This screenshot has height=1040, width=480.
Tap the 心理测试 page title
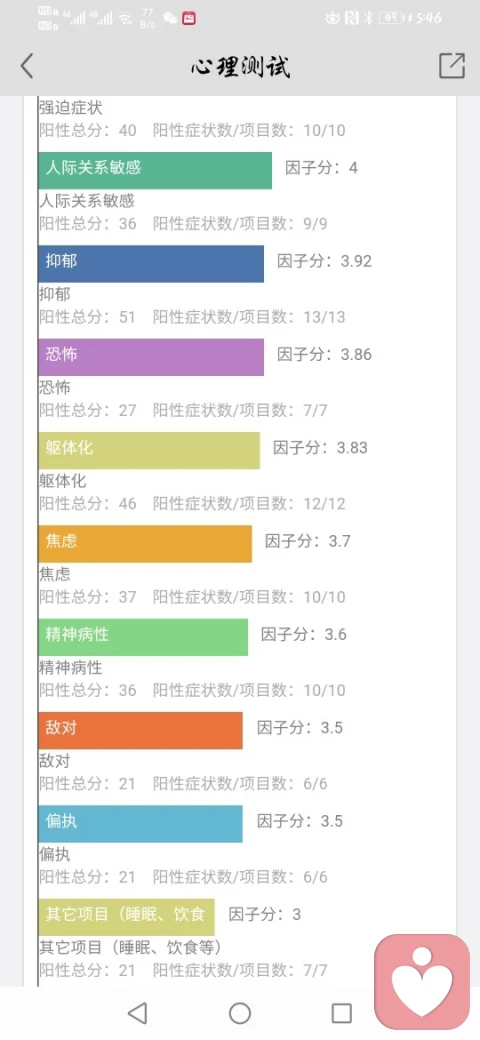[240, 66]
